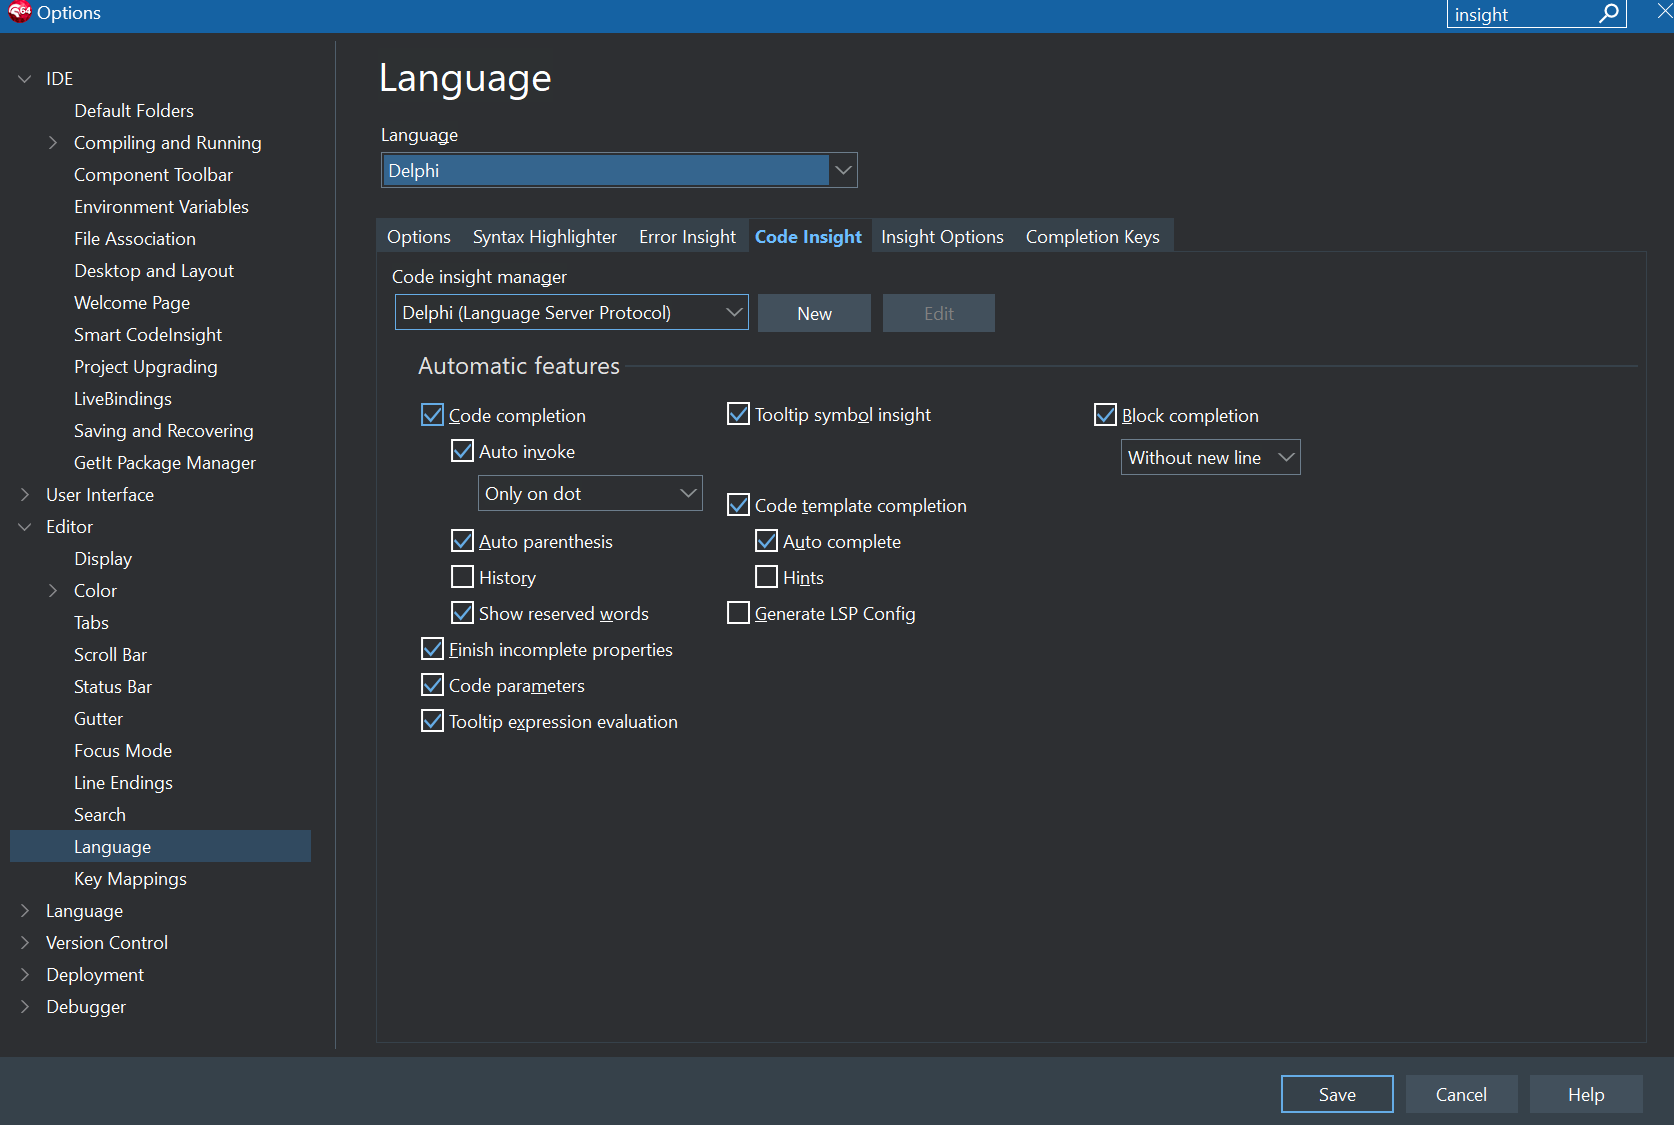Open the Status Bar settings
The height and width of the screenshot is (1125, 1674).
pyautogui.click(x=113, y=687)
